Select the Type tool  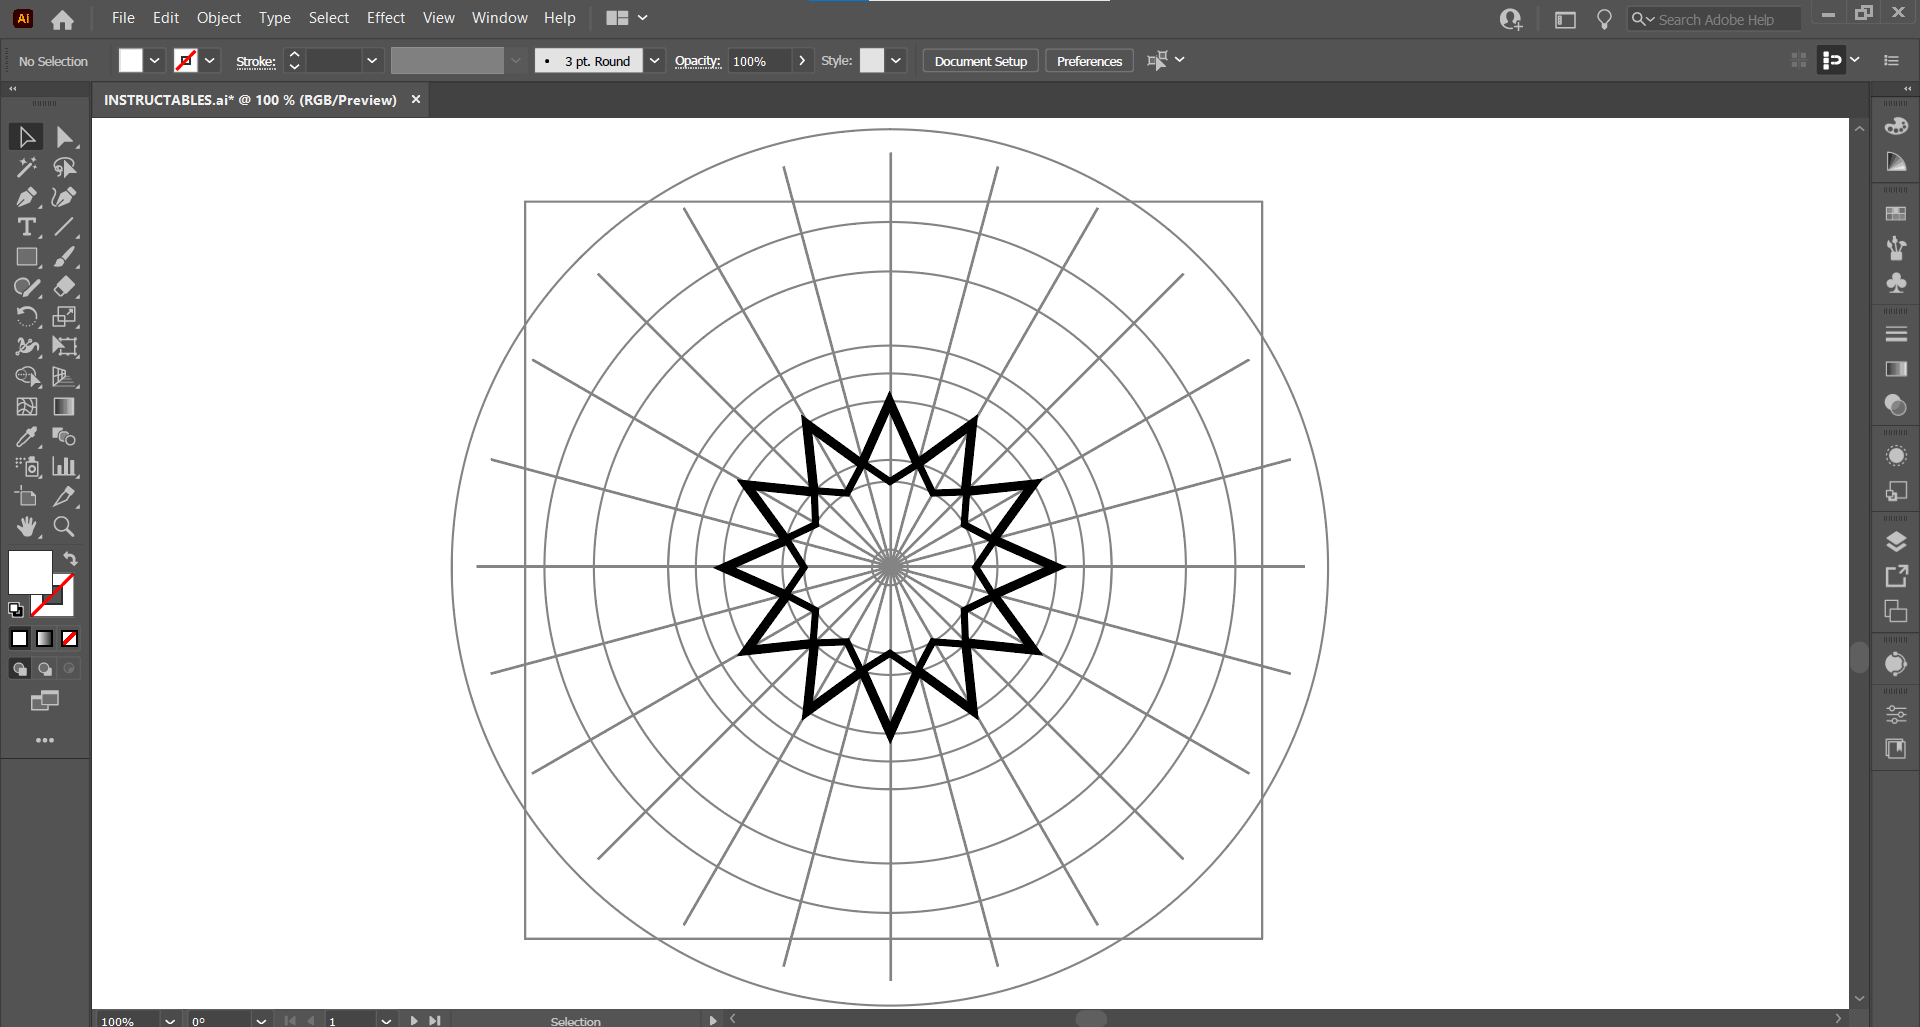click(27, 227)
